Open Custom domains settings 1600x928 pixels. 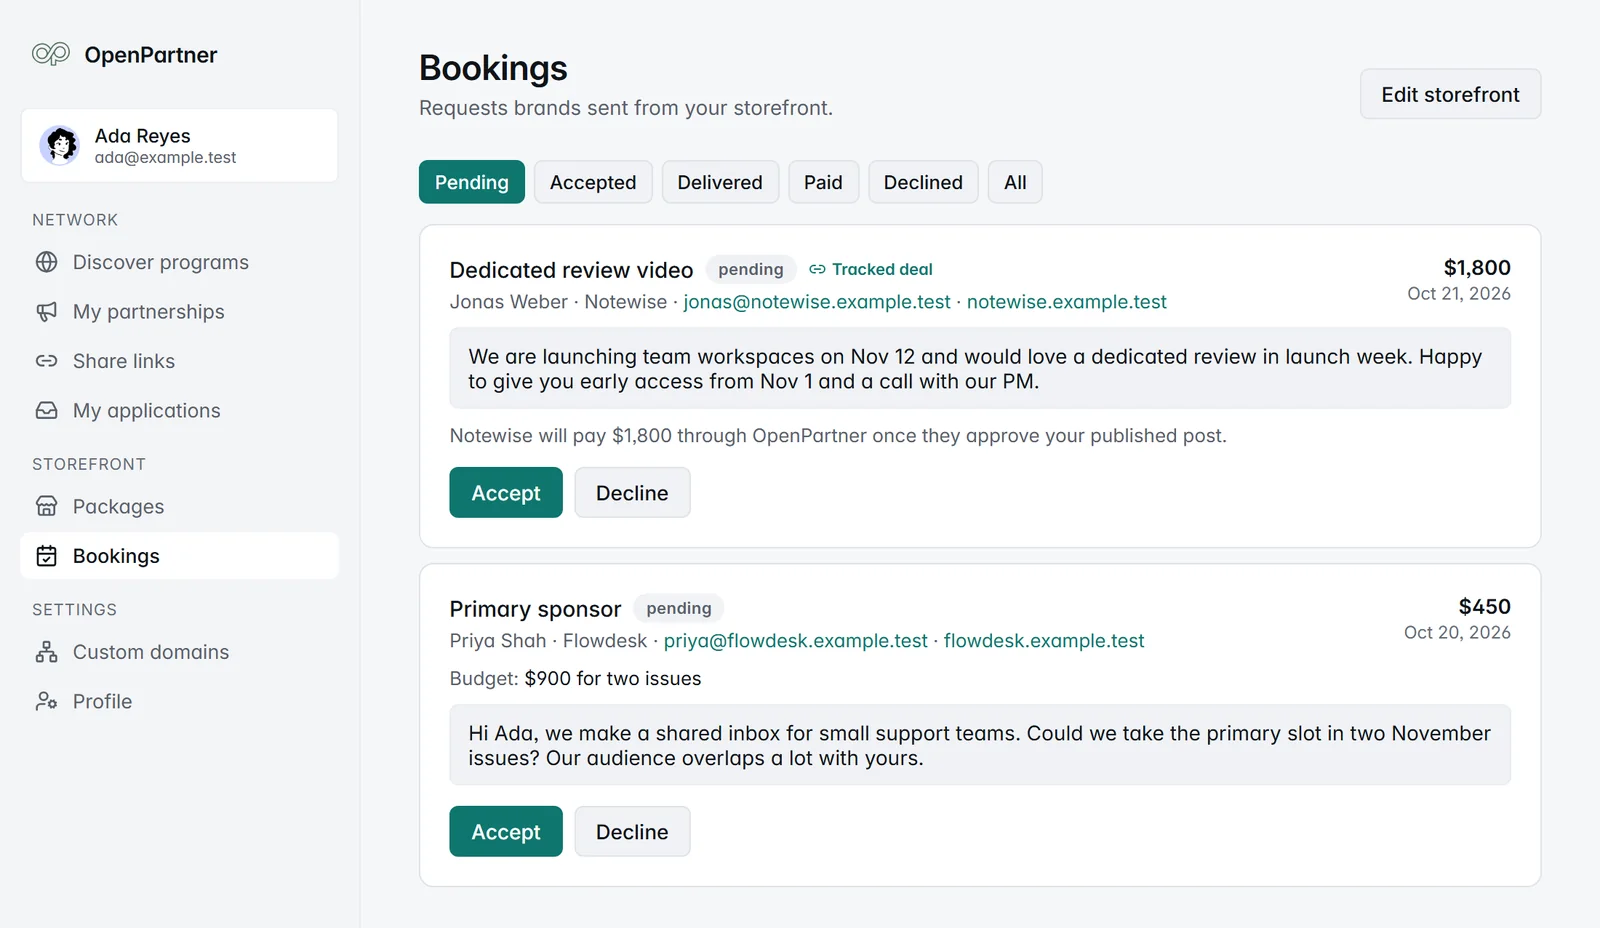click(180, 652)
